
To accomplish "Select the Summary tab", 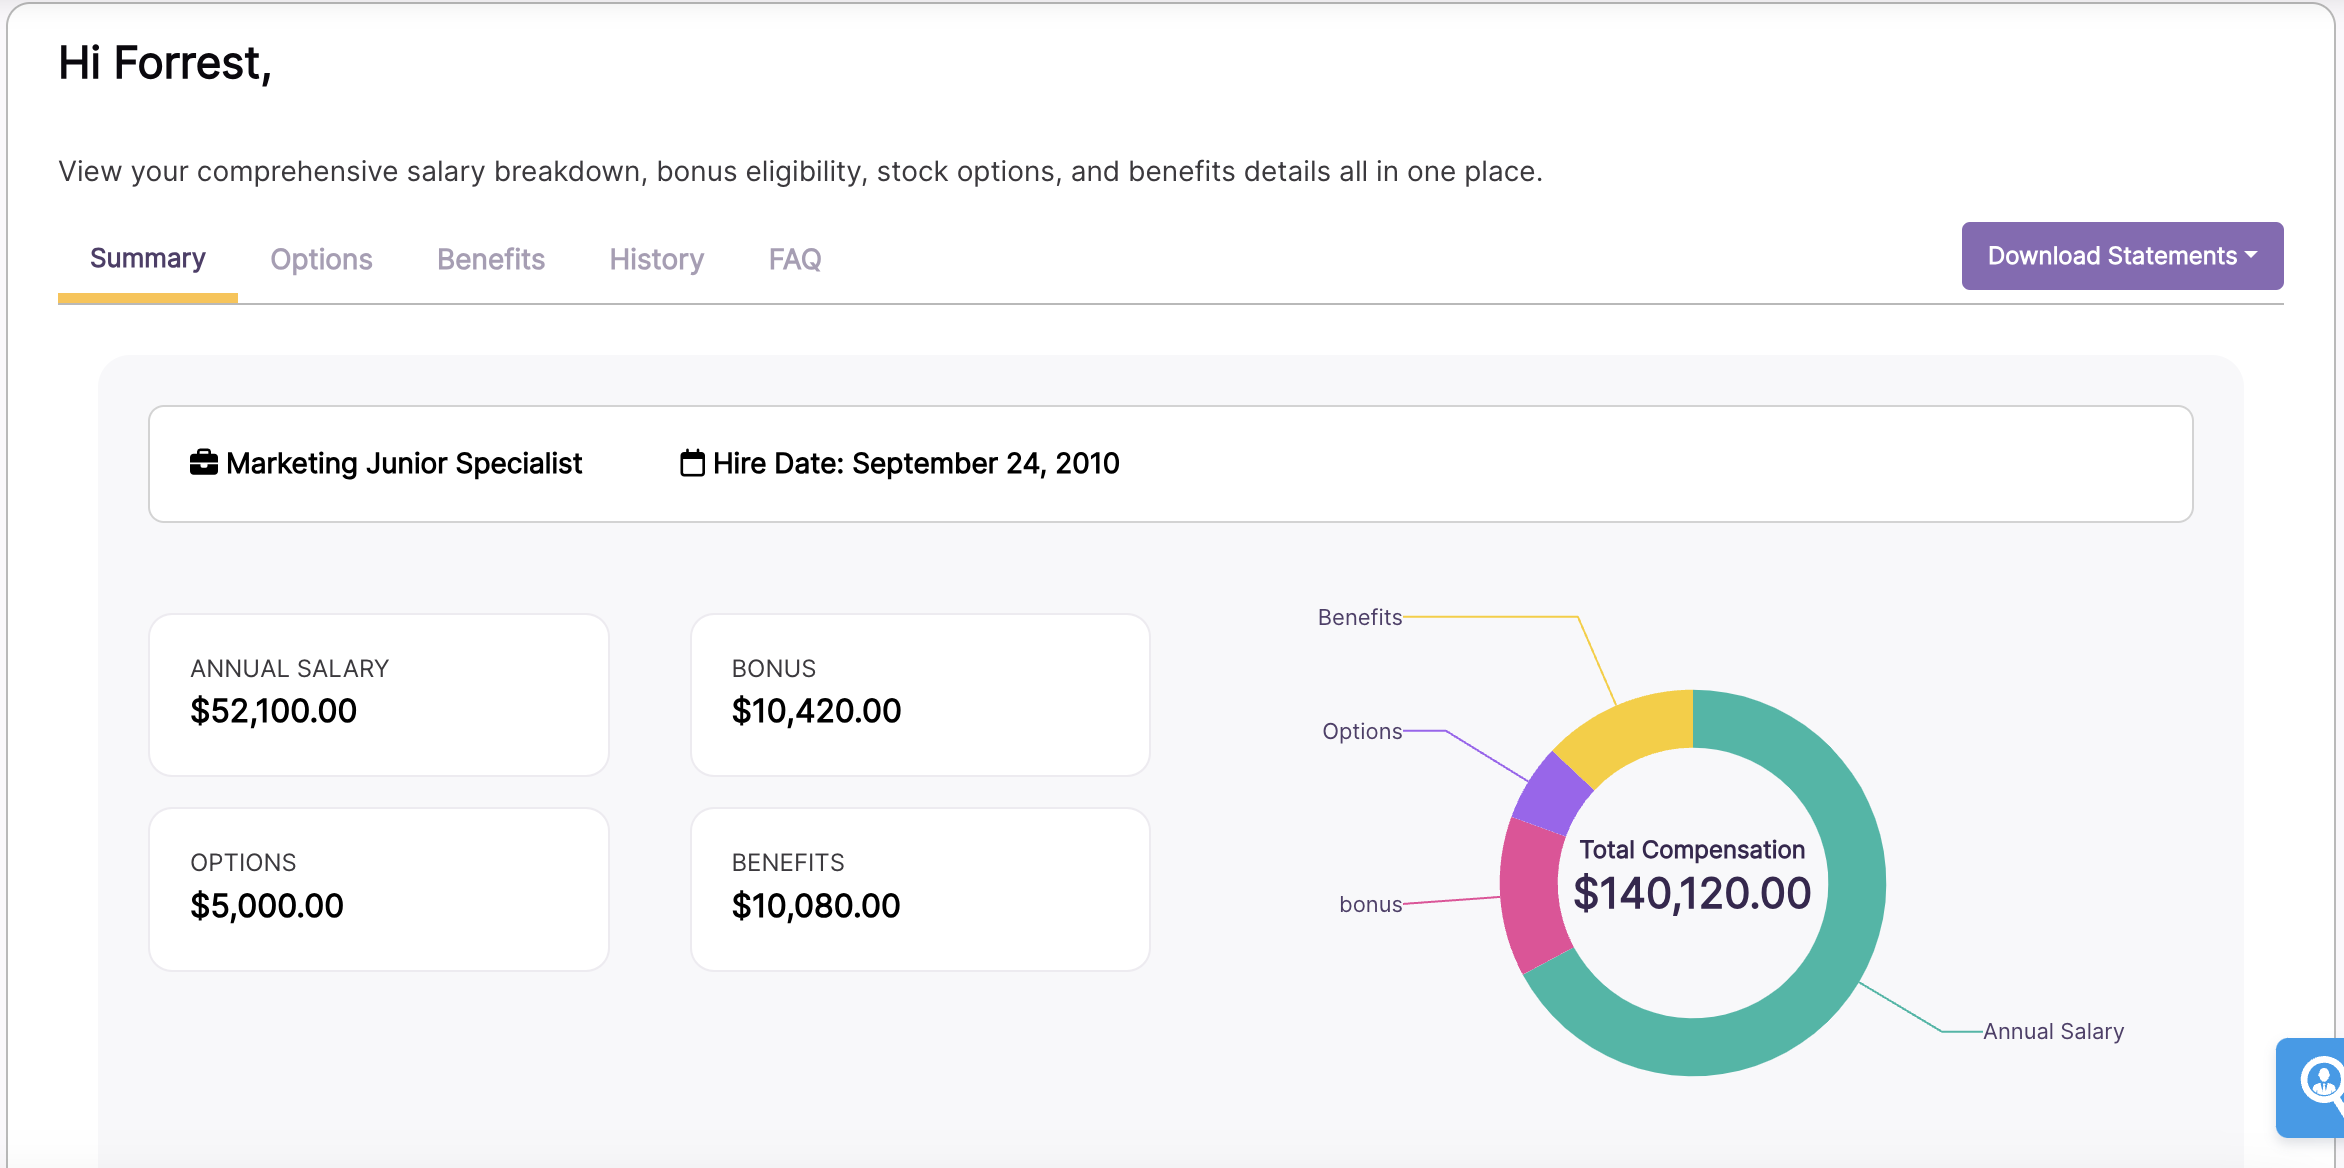I will click(x=147, y=258).
